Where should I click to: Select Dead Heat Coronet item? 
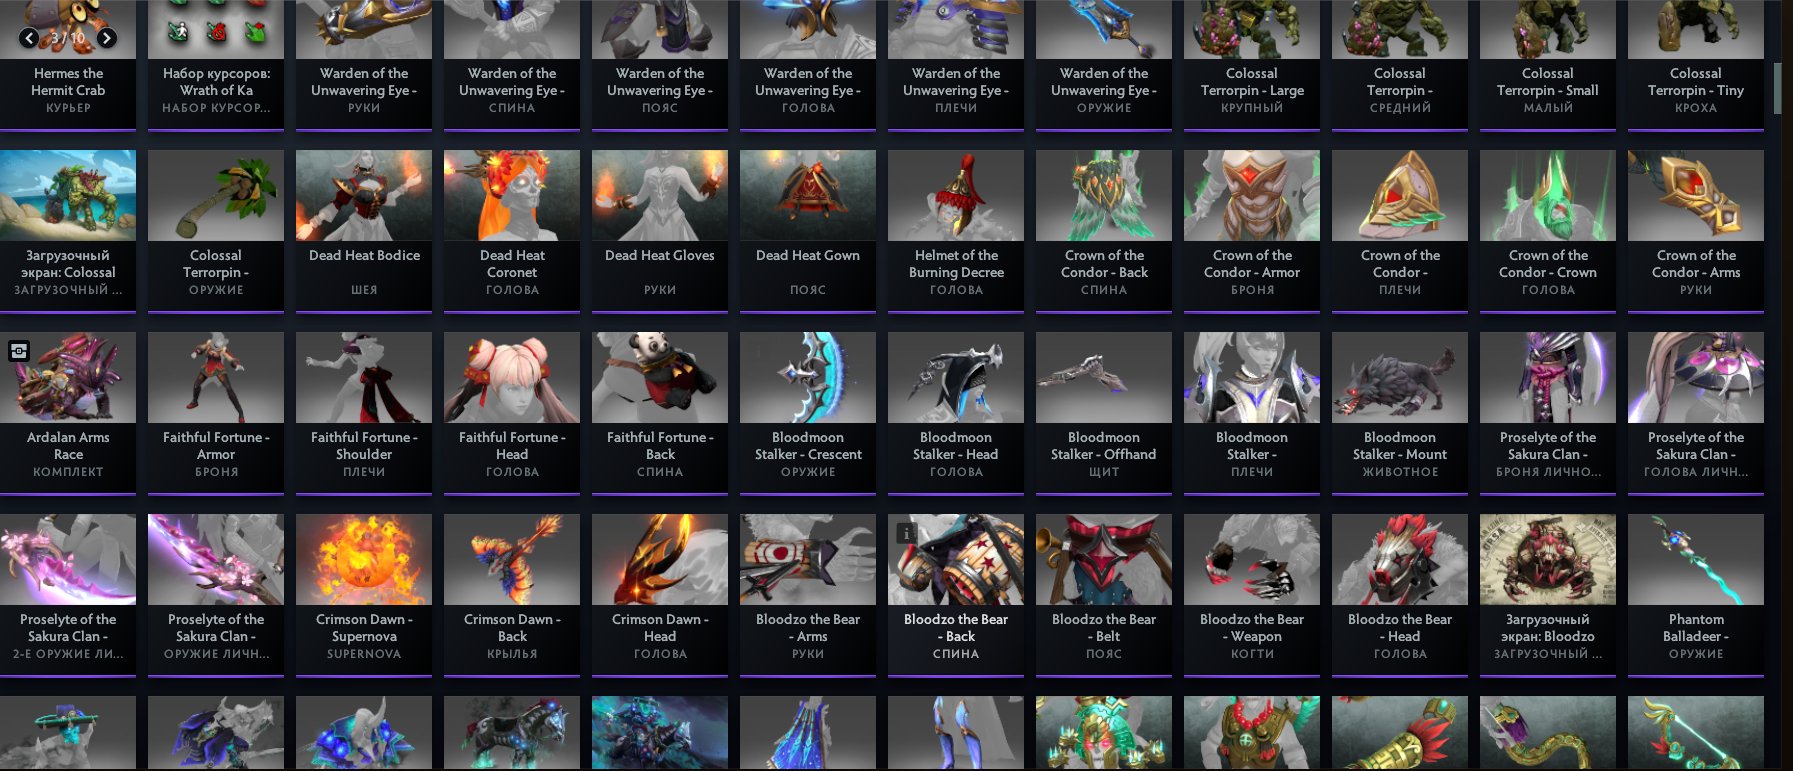(x=512, y=231)
